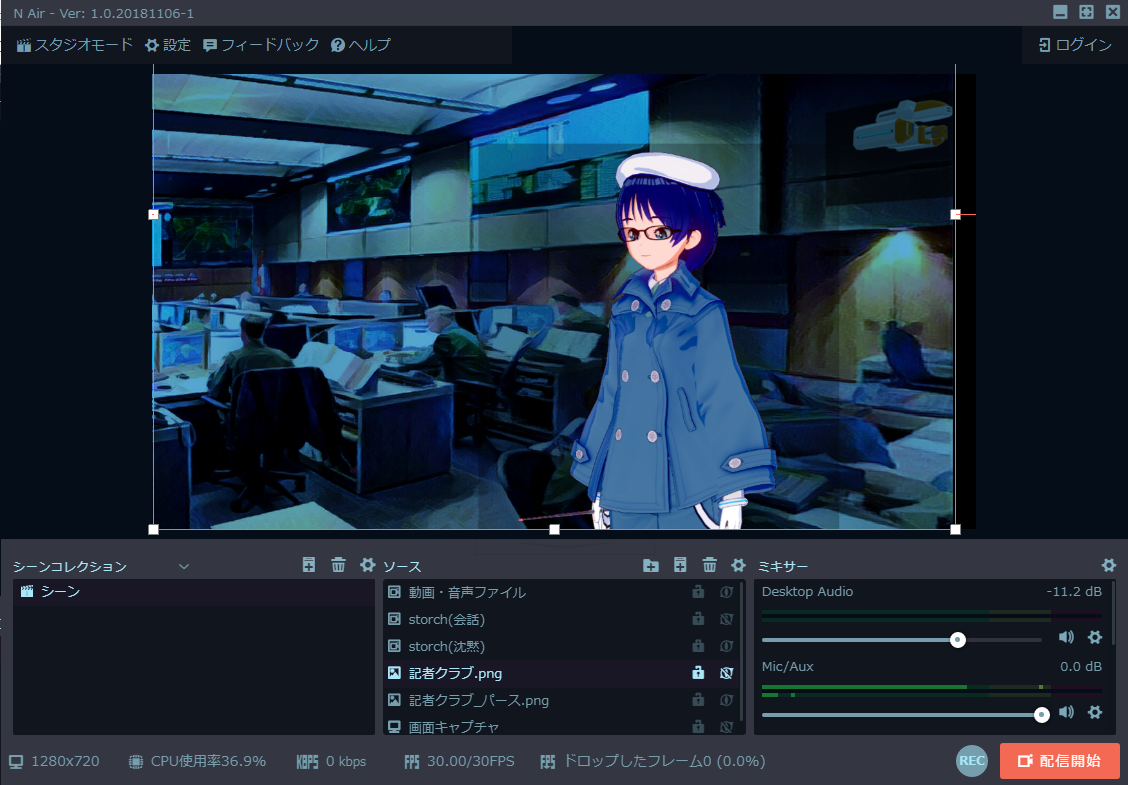Open the mixer settings gear in the header

tap(1108, 566)
